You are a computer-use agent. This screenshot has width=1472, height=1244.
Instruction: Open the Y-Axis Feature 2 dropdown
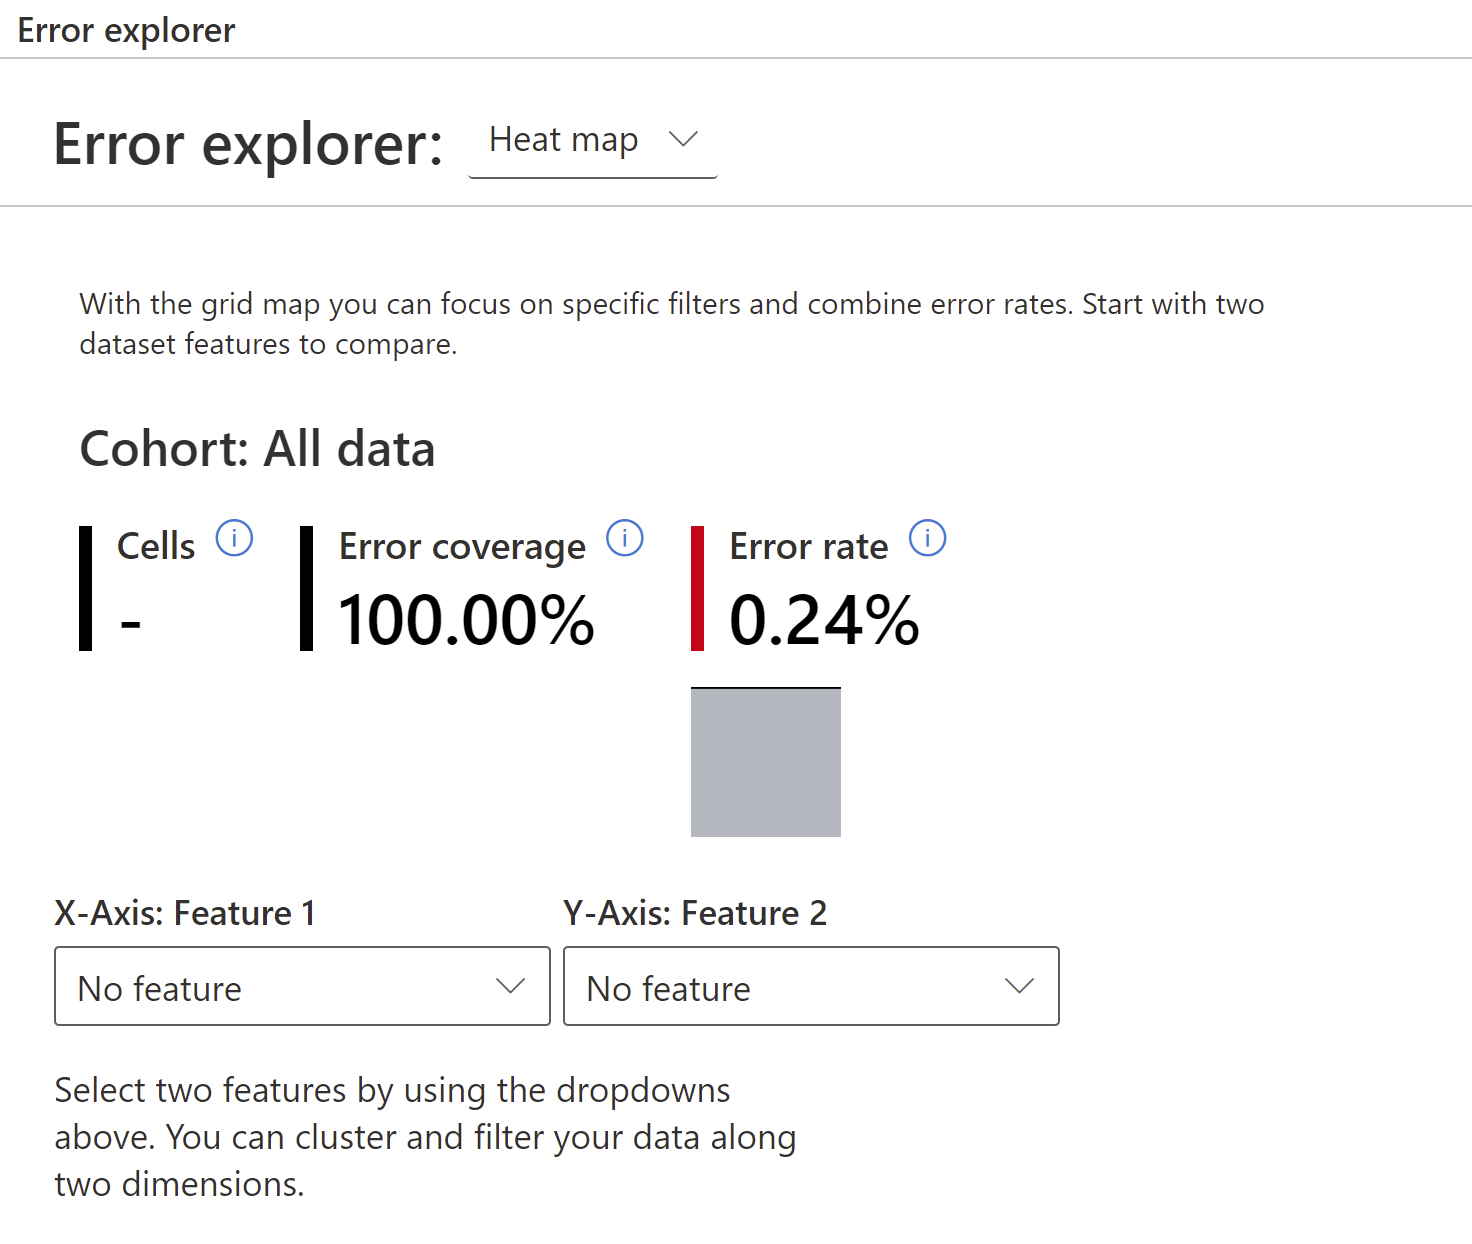810,986
